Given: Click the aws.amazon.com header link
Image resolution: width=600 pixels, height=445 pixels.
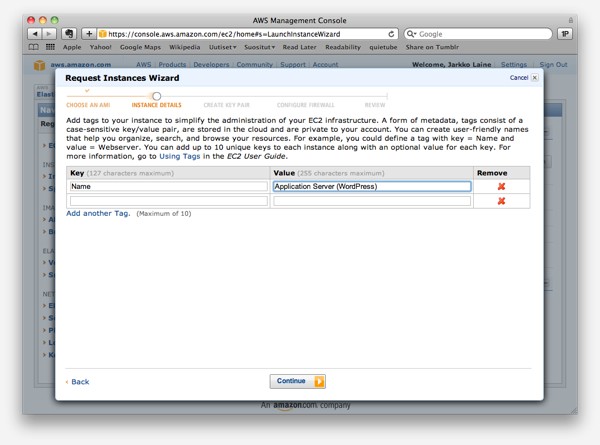Looking at the screenshot, I should (81, 65).
